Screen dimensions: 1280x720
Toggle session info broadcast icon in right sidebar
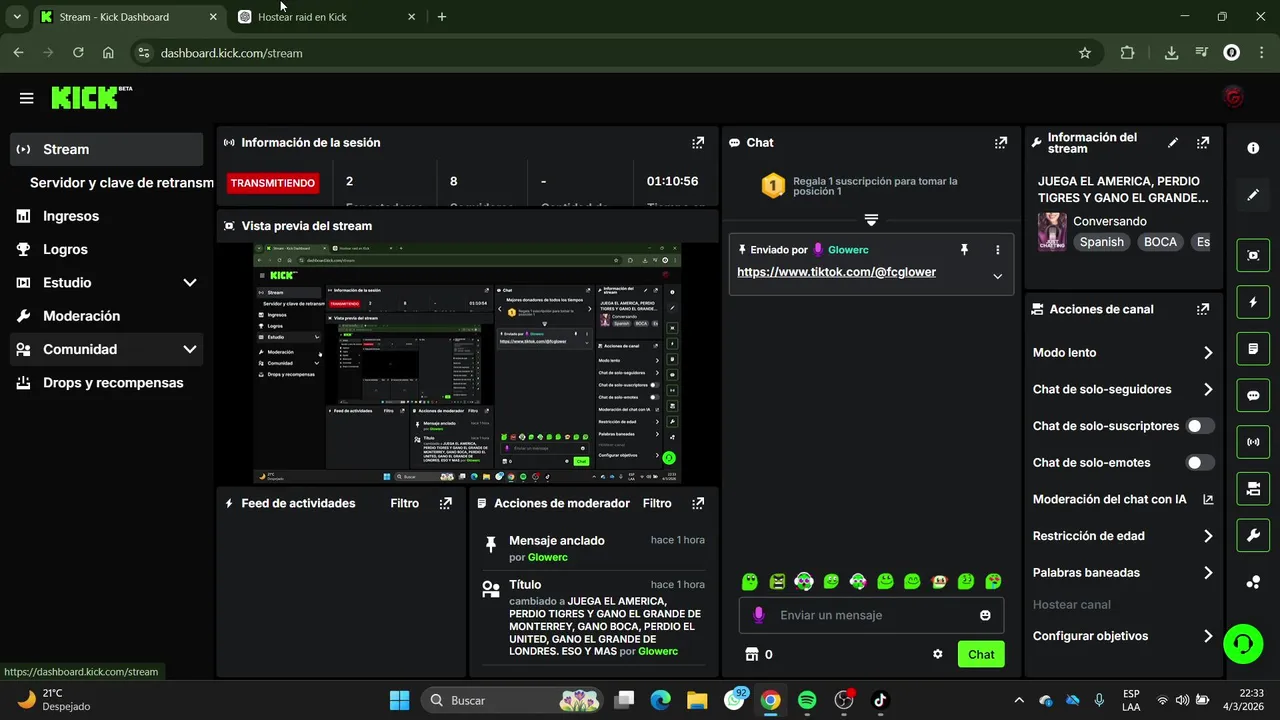[1253, 442]
